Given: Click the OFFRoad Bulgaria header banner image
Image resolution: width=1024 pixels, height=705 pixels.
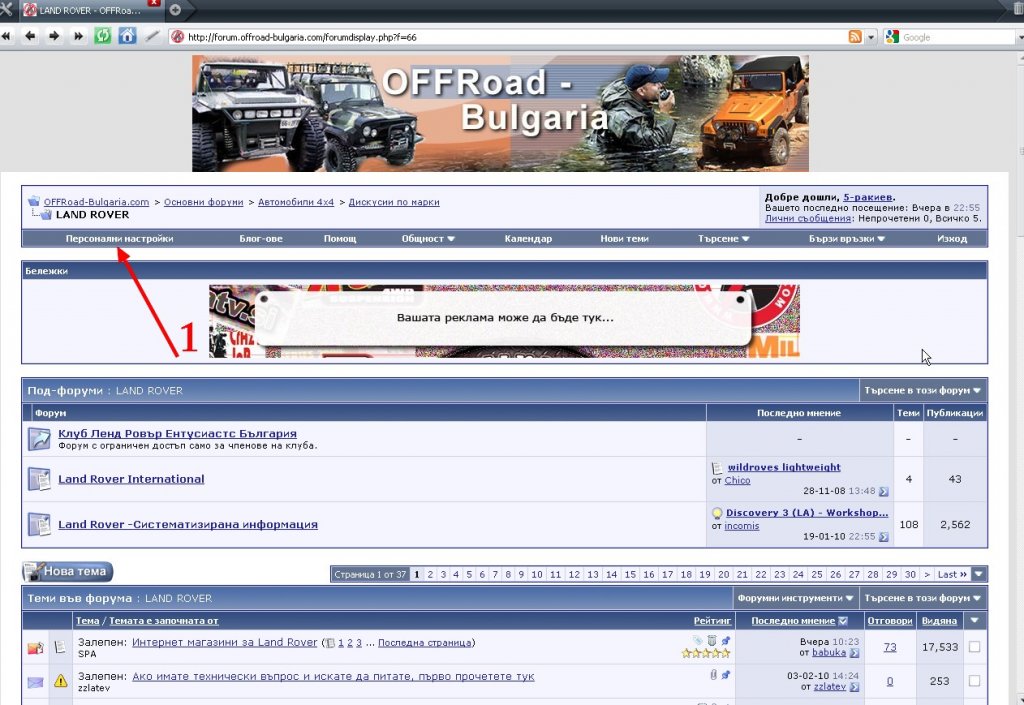Looking at the screenshot, I should pyautogui.click(x=500, y=114).
